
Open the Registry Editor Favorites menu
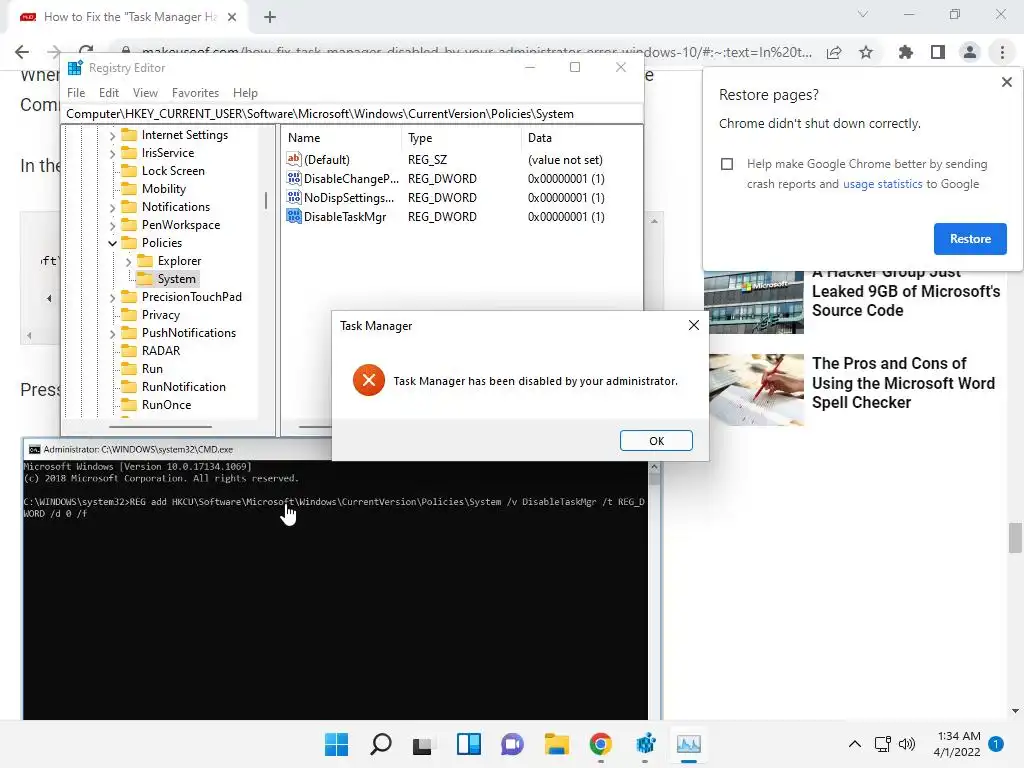195,93
